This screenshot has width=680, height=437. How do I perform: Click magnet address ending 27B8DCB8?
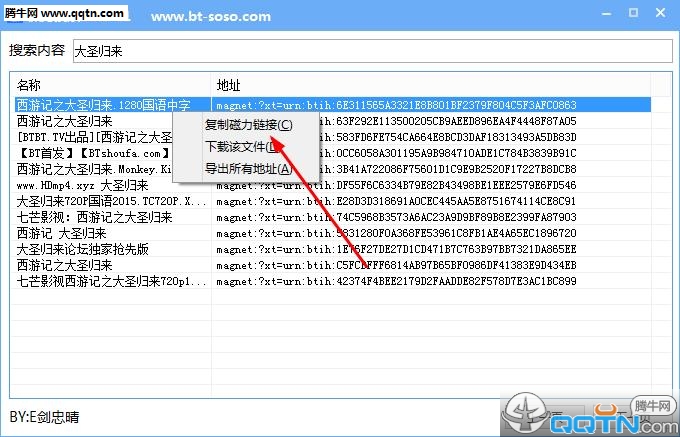tap(448, 169)
